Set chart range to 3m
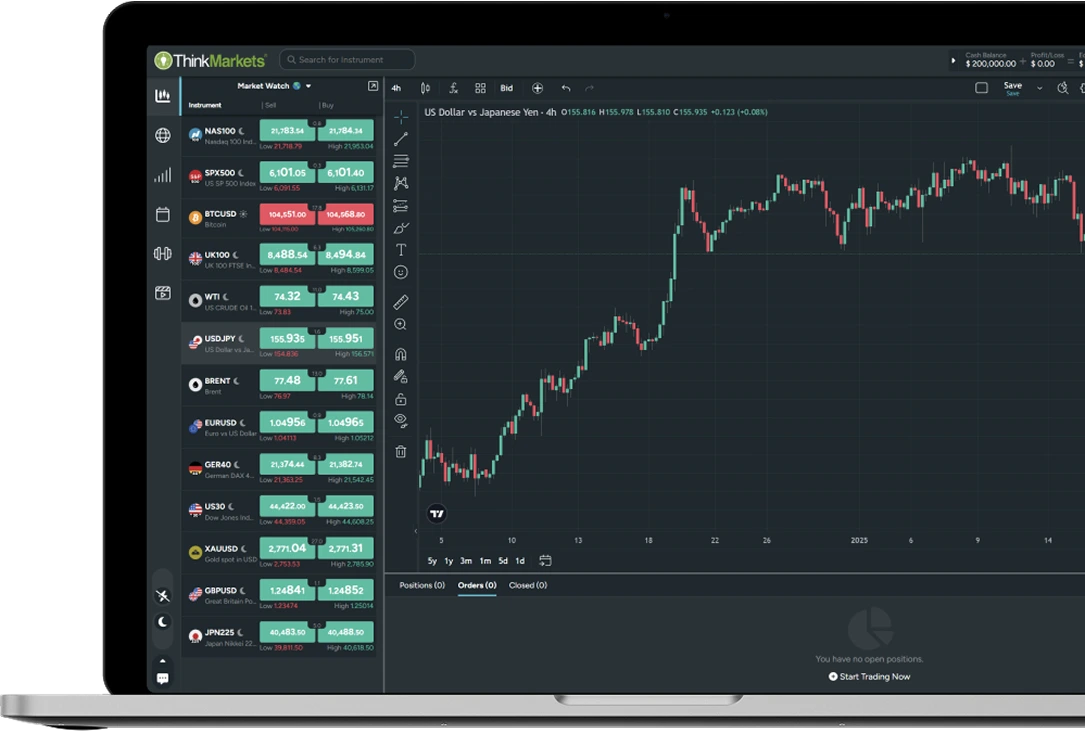The image size is (1085, 731). pyautogui.click(x=466, y=561)
